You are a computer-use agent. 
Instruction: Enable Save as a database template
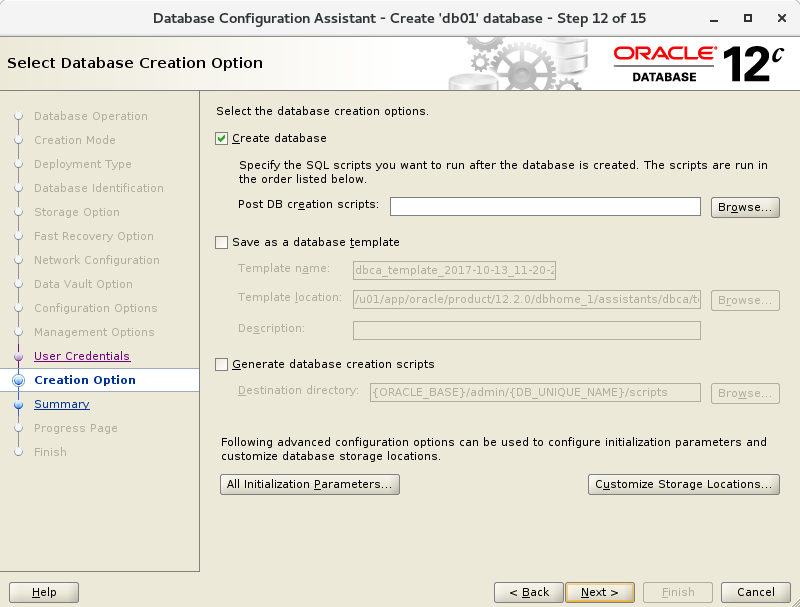pos(221,242)
